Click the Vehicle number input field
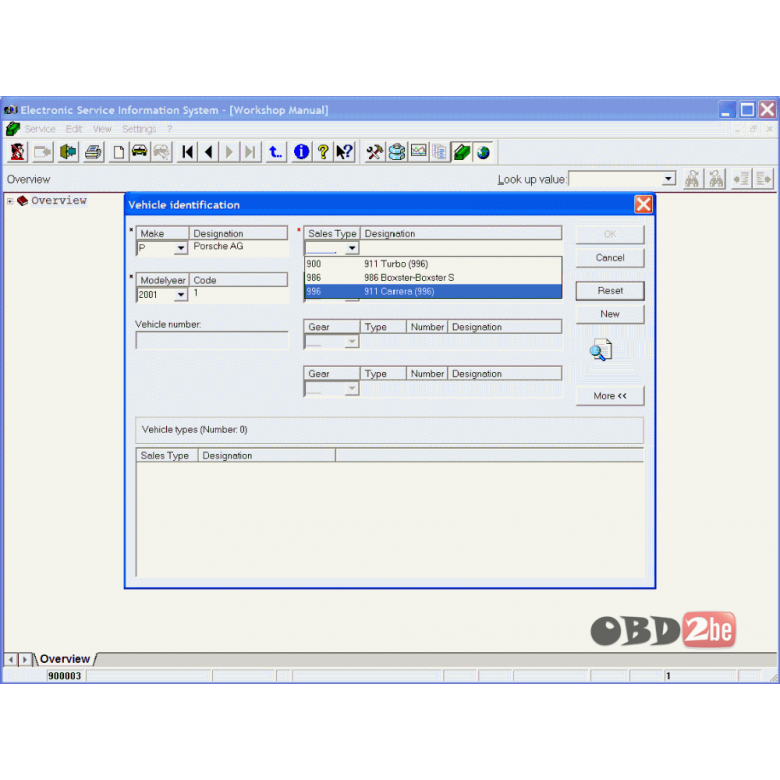Screen dimensions: 780x780 pyautogui.click(x=212, y=341)
